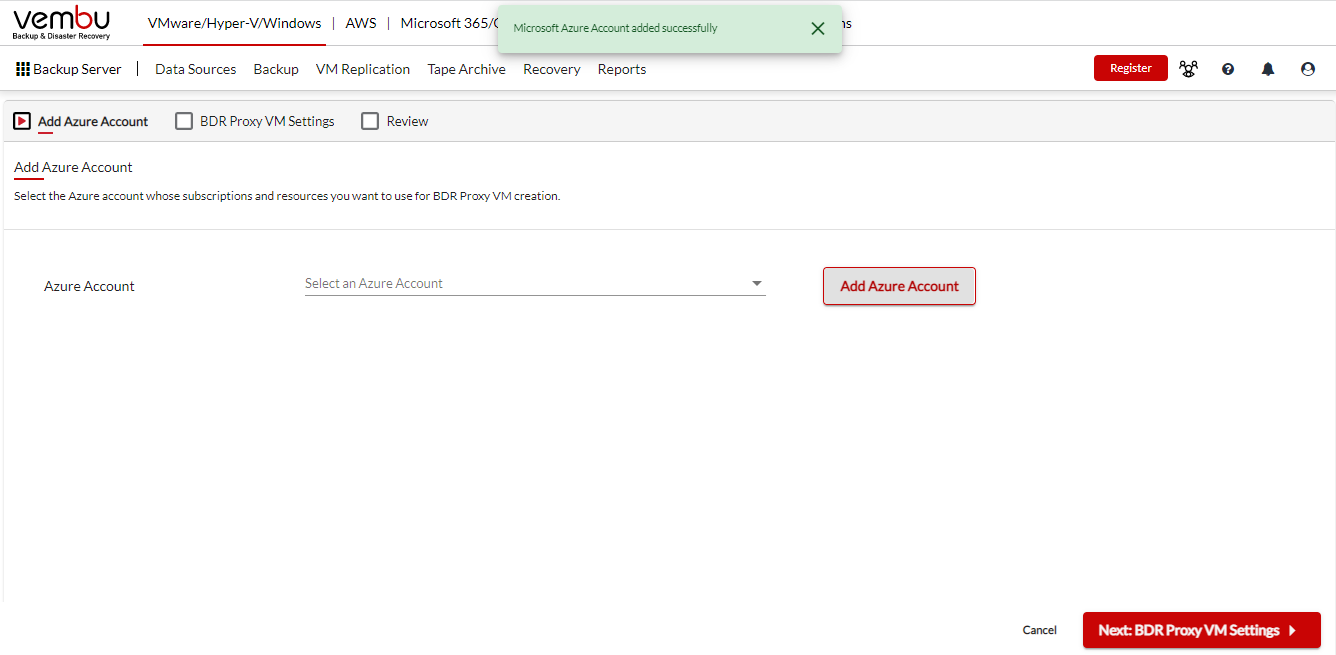Switch to the Microsoft 365 tab
The height and width of the screenshot is (655, 1336).
pos(449,23)
